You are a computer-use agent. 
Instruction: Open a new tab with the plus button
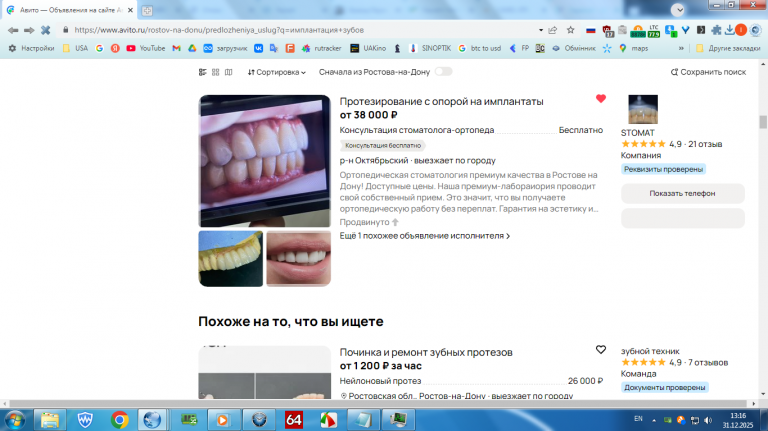pyautogui.click(x=147, y=10)
